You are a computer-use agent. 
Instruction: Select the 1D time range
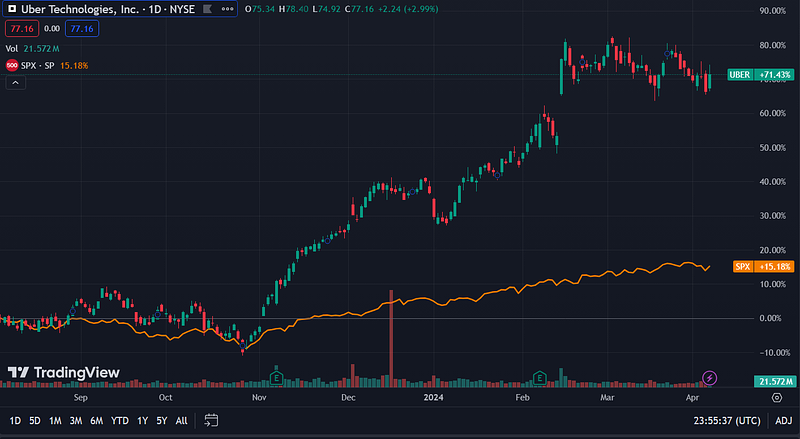[15, 421]
